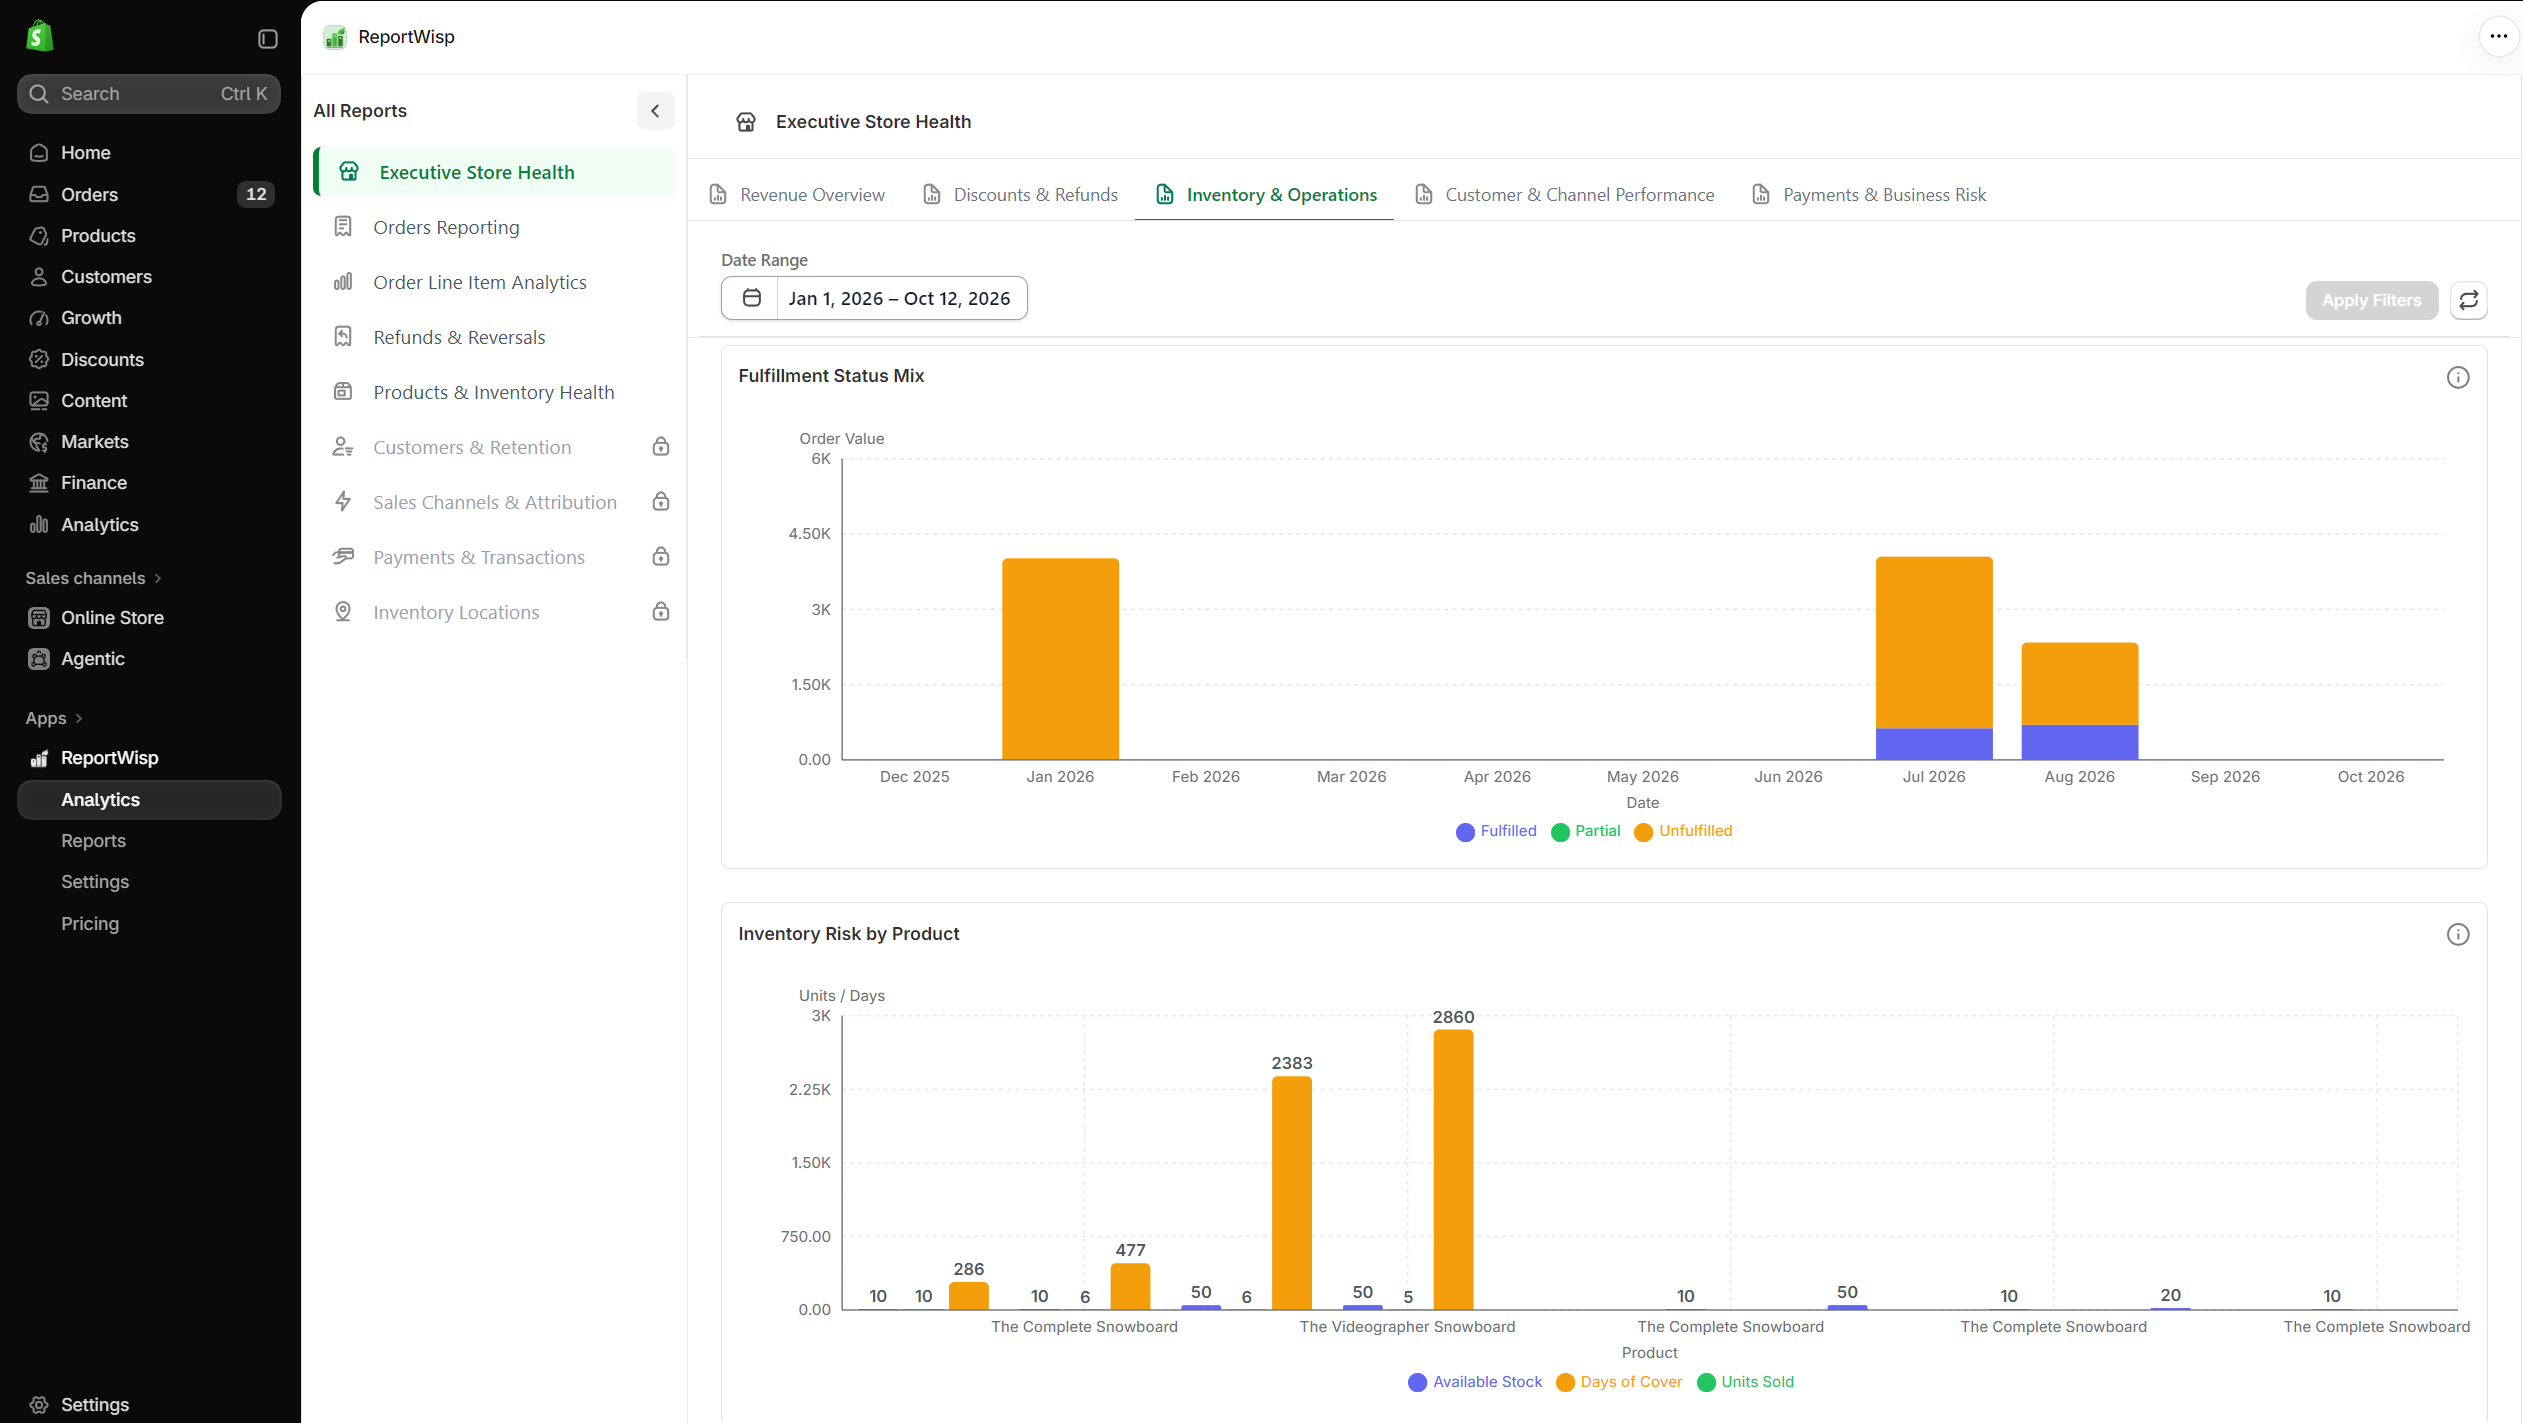Expand the Sales channels section
The image size is (2523, 1423).
coord(93,578)
